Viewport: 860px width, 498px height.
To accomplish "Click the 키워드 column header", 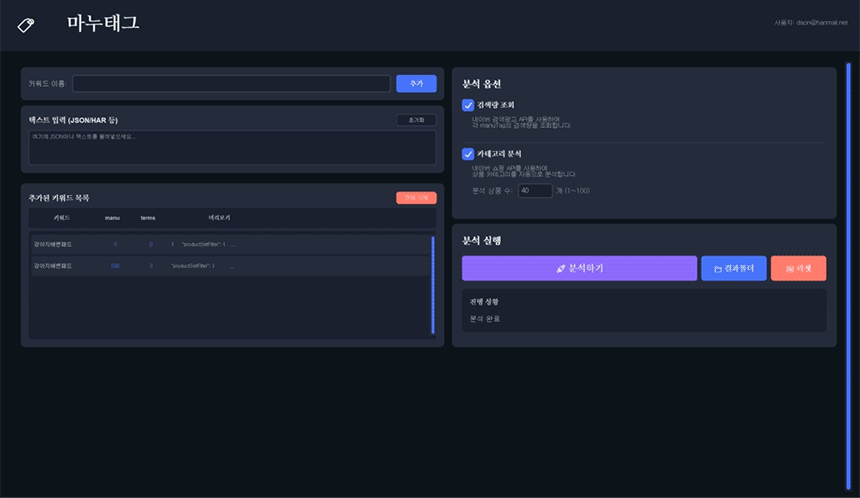I will [62, 217].
